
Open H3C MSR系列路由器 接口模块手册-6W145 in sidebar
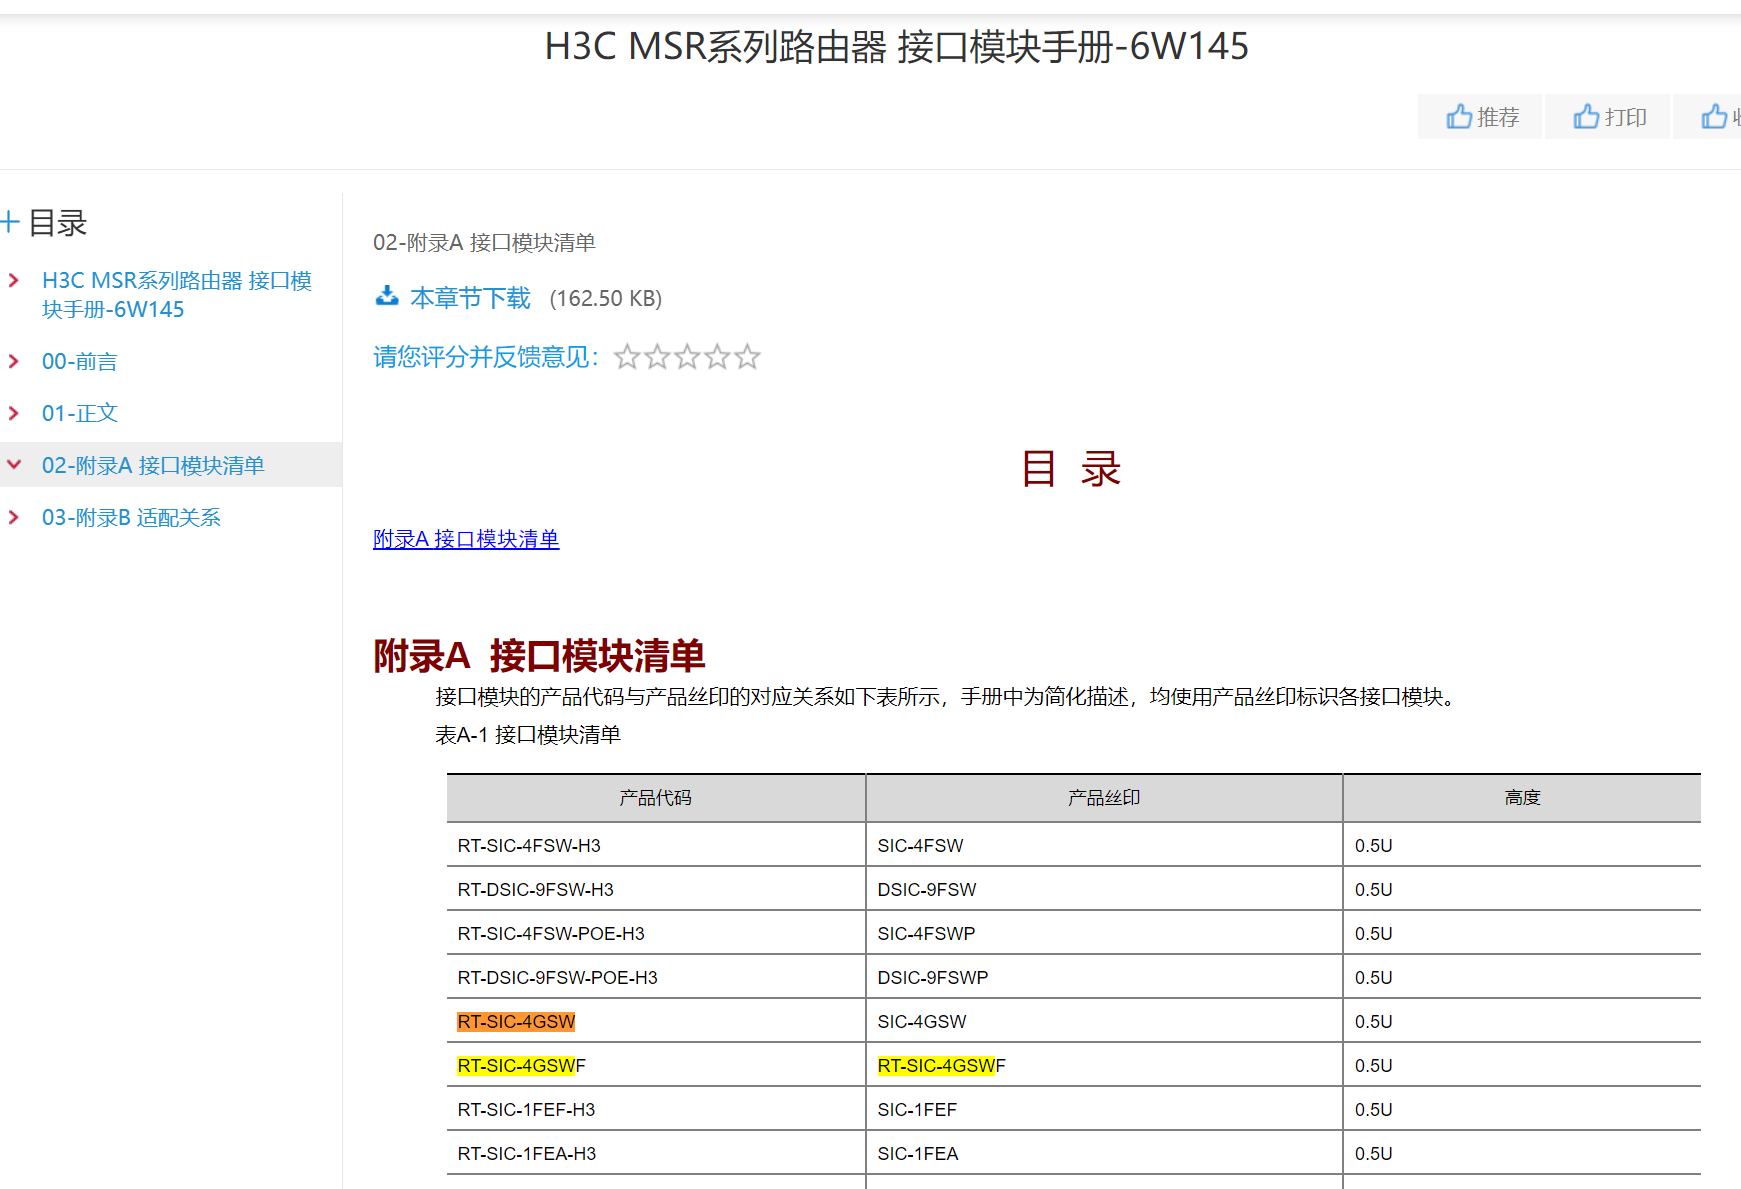(x=177, y=295)
